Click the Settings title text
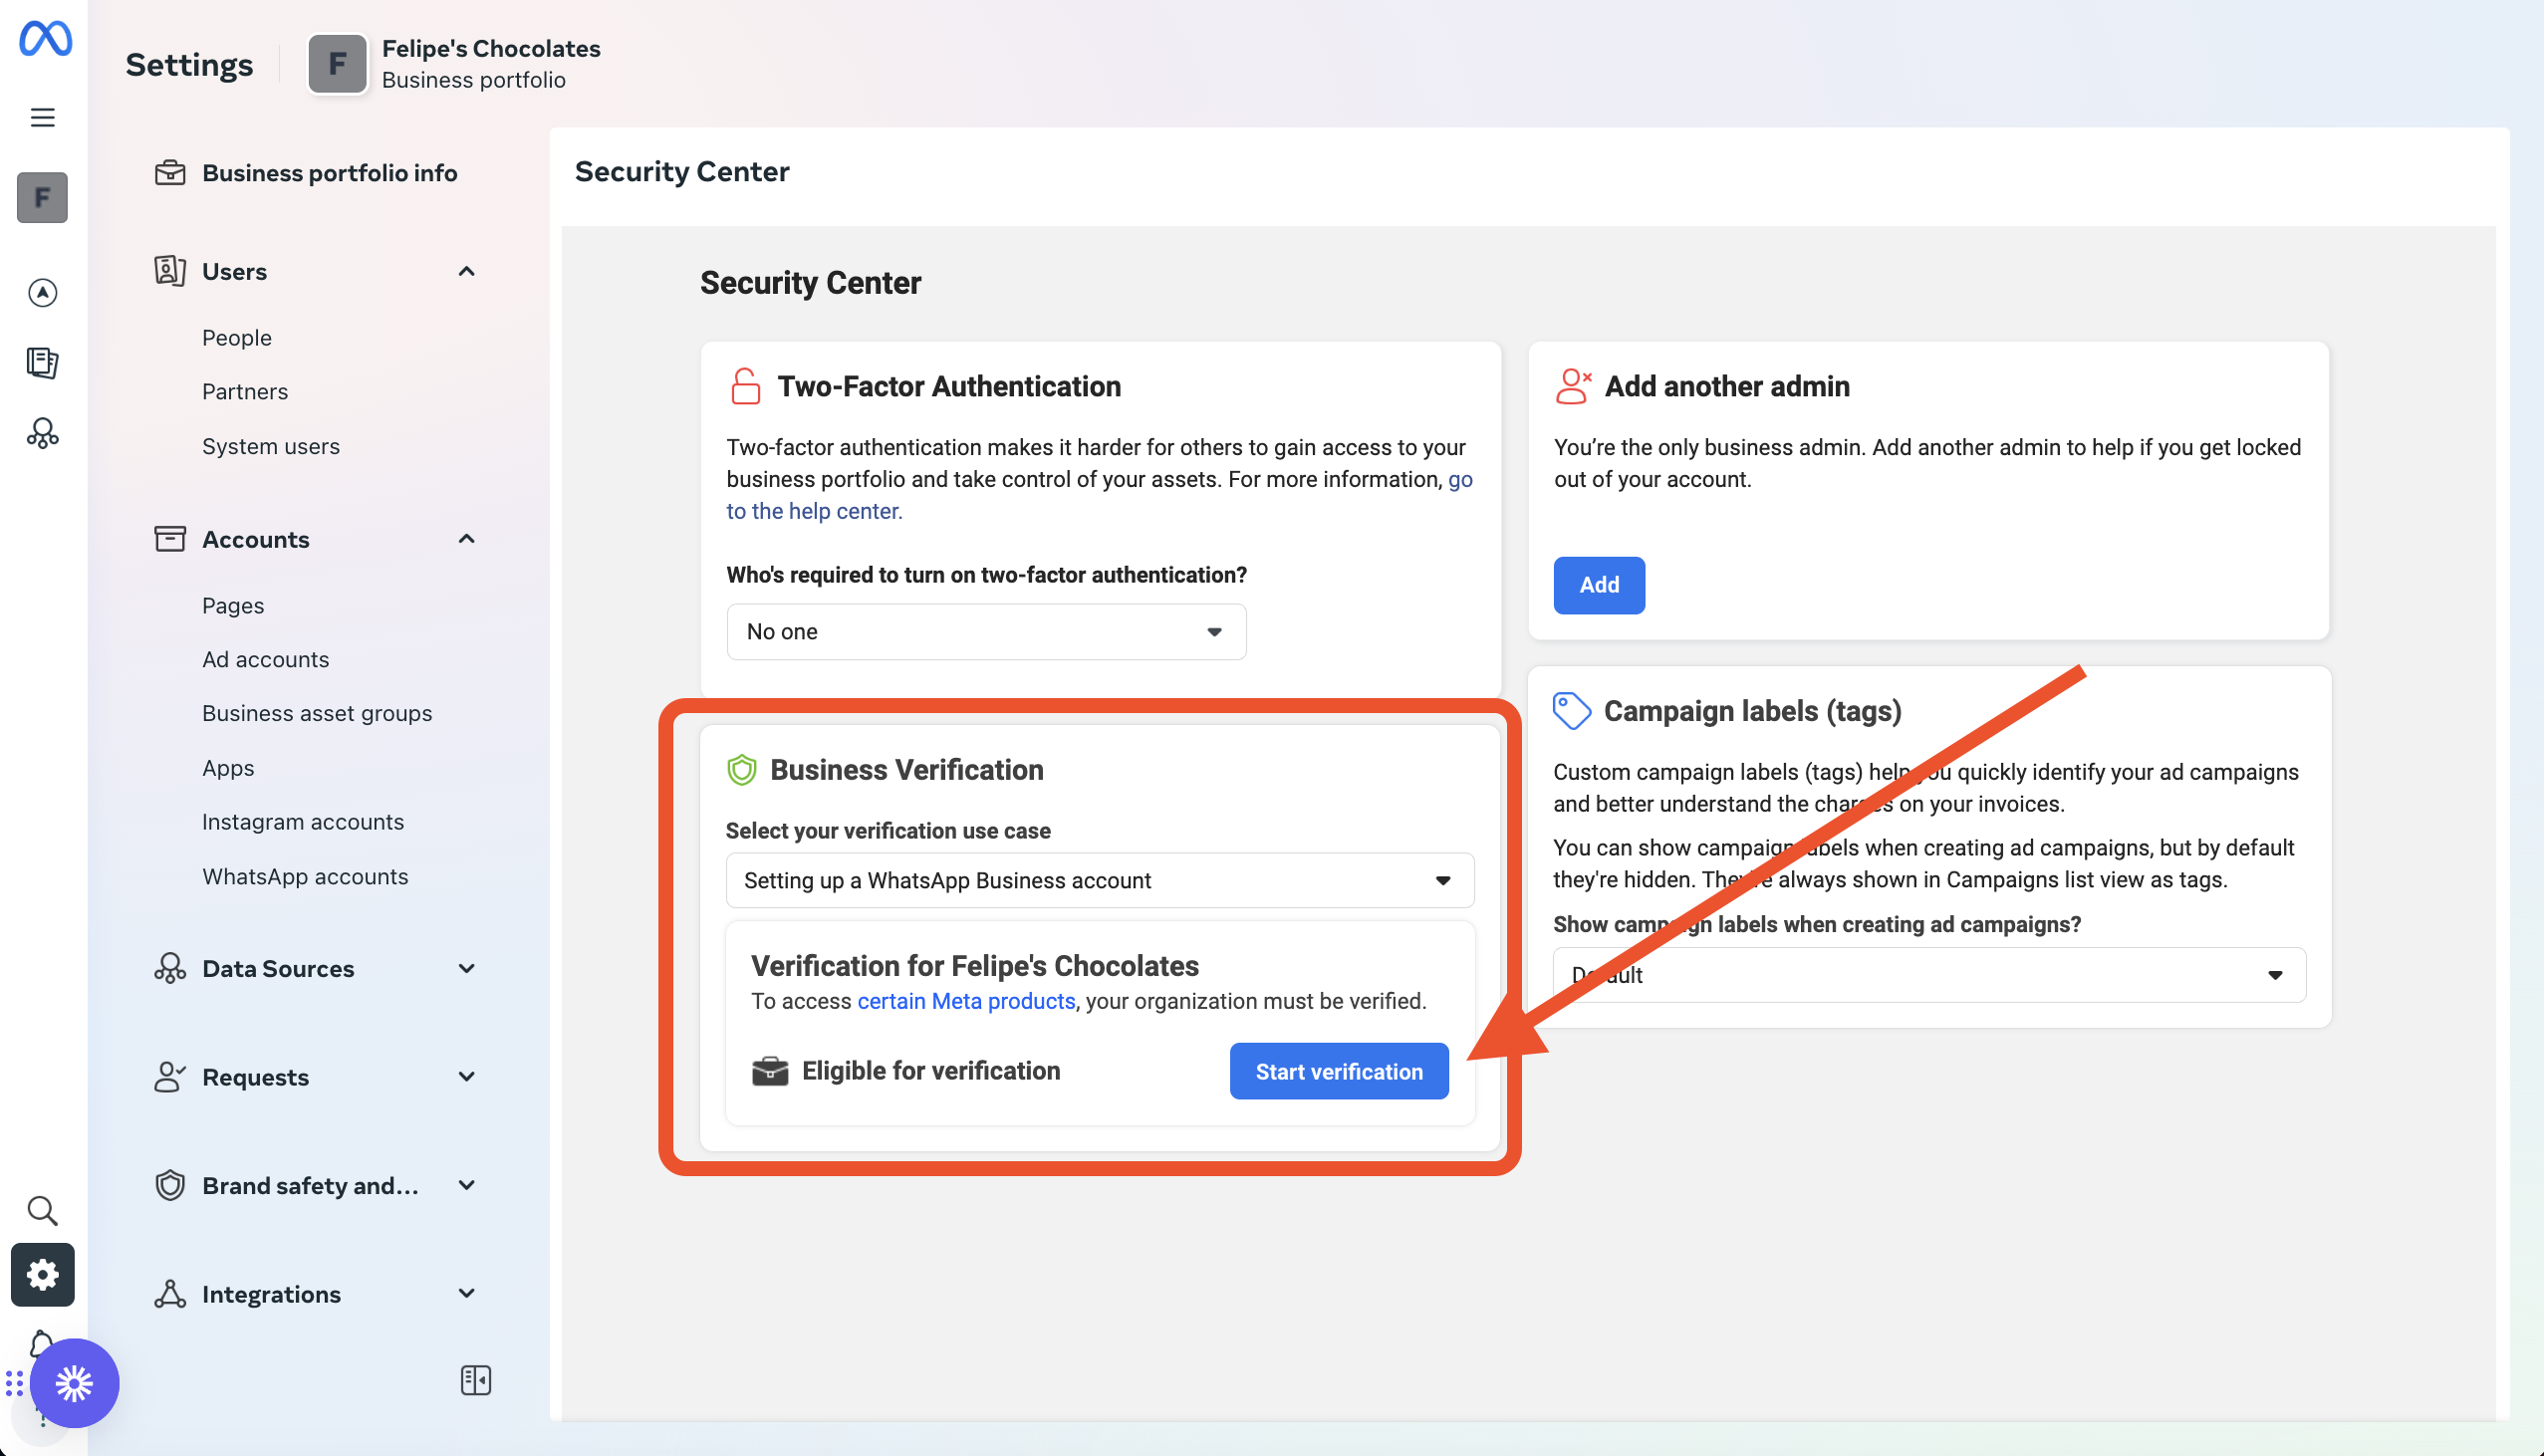The height and width of the screenshot is (1456, 2544). pyautogui.click(x=189, y=65)
